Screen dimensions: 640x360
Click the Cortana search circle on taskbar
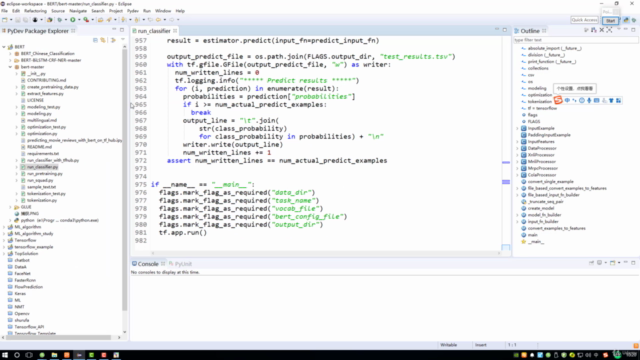pos(17,355)
